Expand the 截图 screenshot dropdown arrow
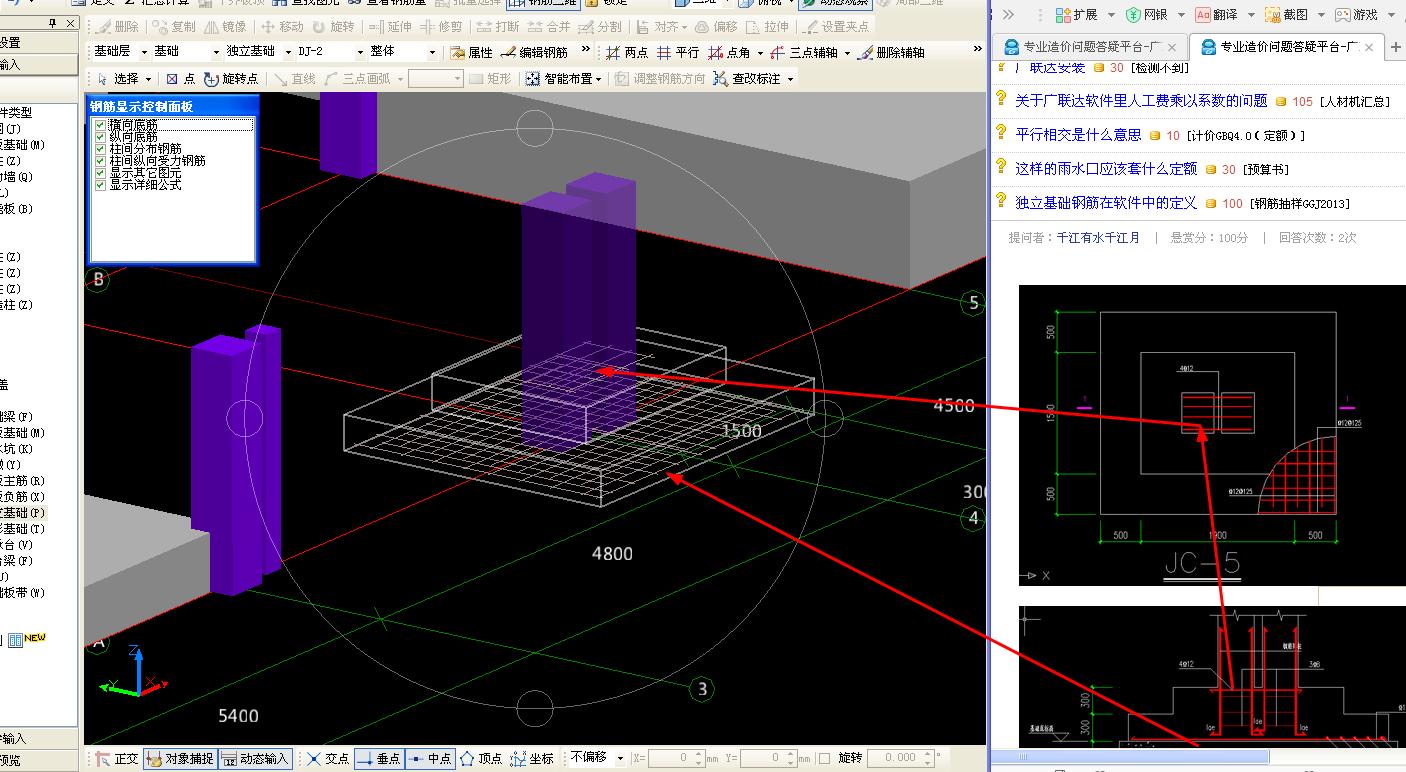 (1323, 15)
